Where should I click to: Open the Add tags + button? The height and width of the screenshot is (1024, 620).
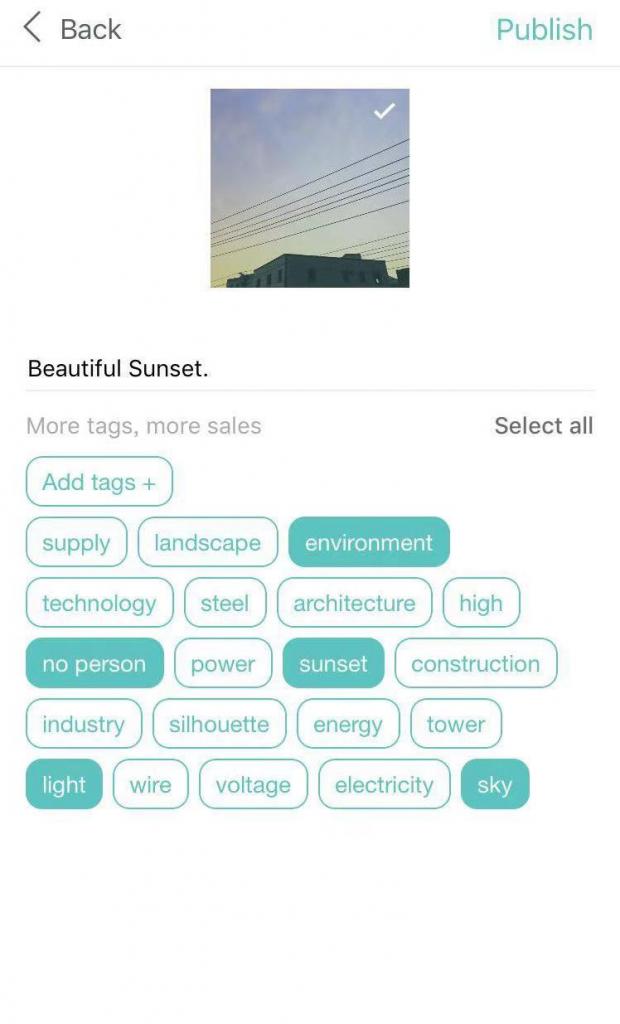click(x=99, y=482)
